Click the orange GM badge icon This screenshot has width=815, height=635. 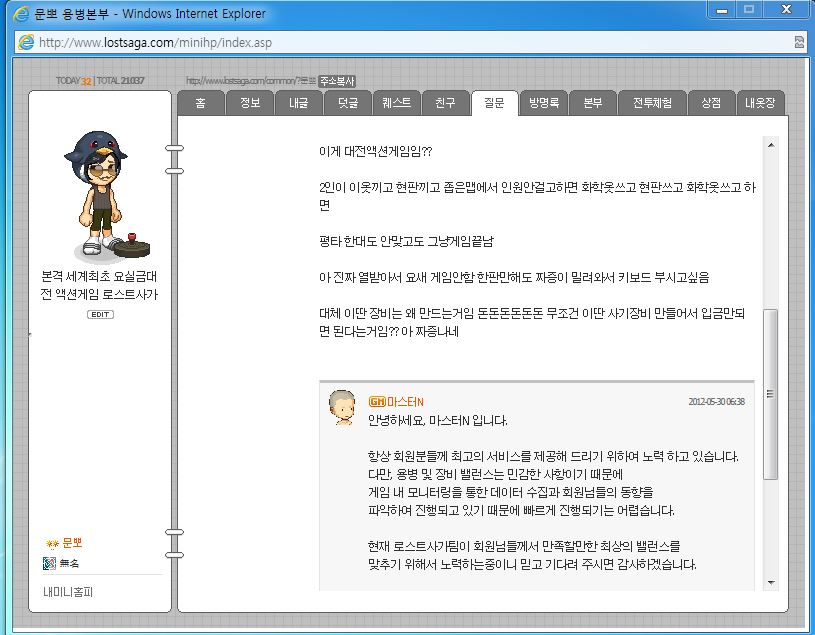coord(377,402)
